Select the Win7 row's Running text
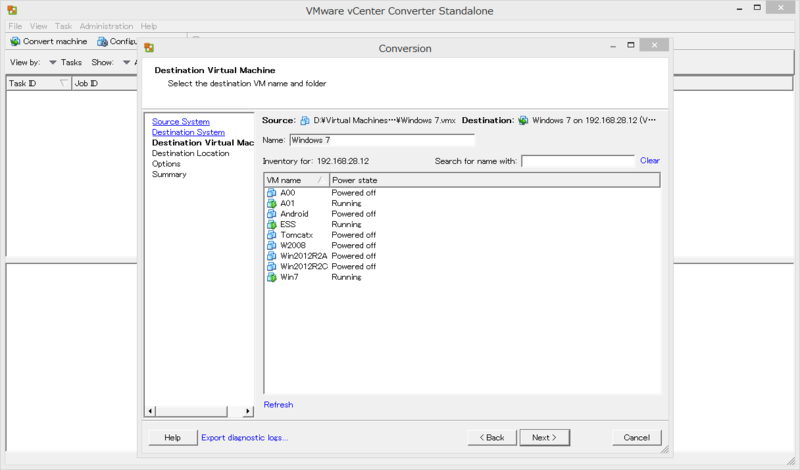Image resolution: width=800 pixels, height=470 pixels. click(x=346, y=277)
